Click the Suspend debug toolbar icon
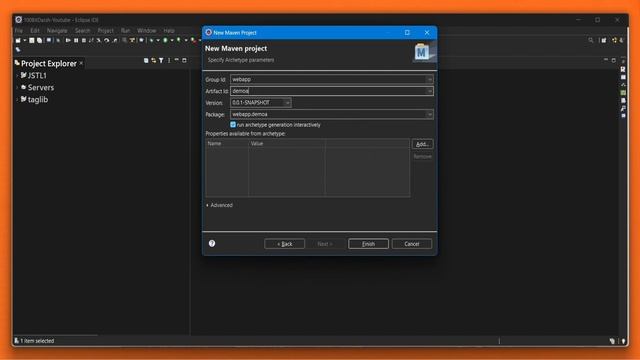This screenshot has width=640, height=360. click(76, 40)
